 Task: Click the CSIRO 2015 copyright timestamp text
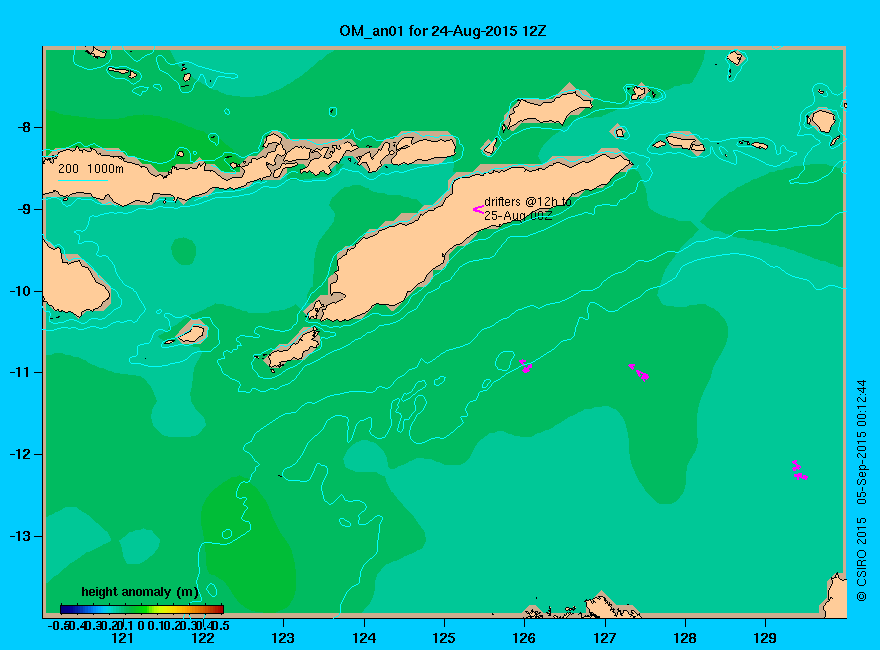pos(861,491)
